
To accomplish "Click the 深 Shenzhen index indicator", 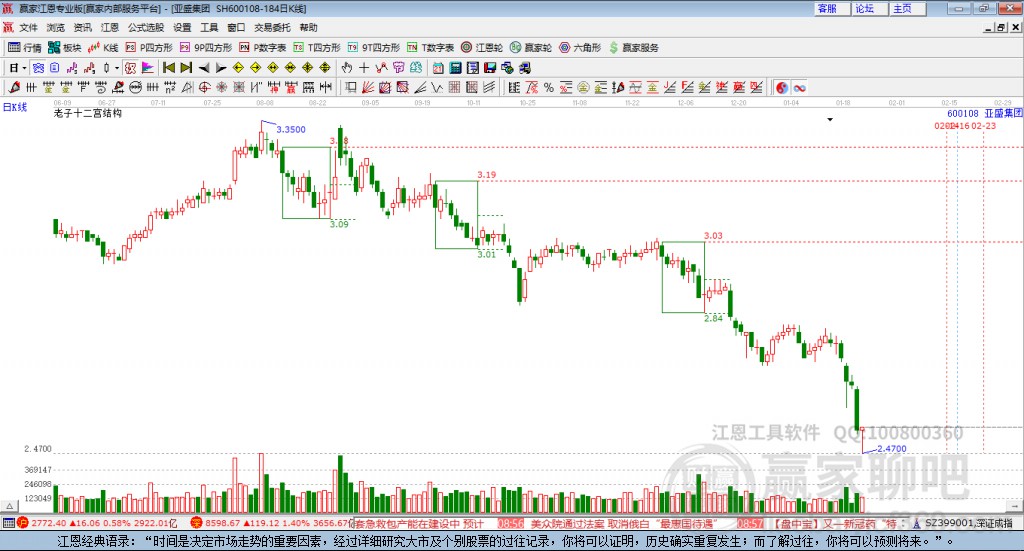I will click(196, 522).
